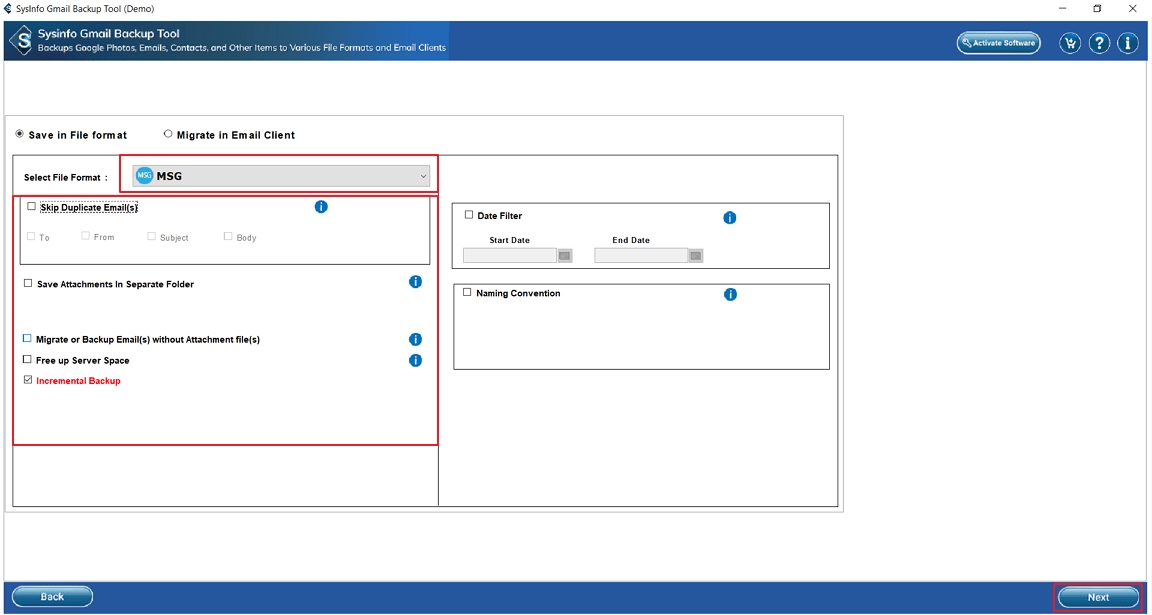Show info for Migrate or Backup without Attachment
The image size is (1152, 615).
click(x=415, y=339)
